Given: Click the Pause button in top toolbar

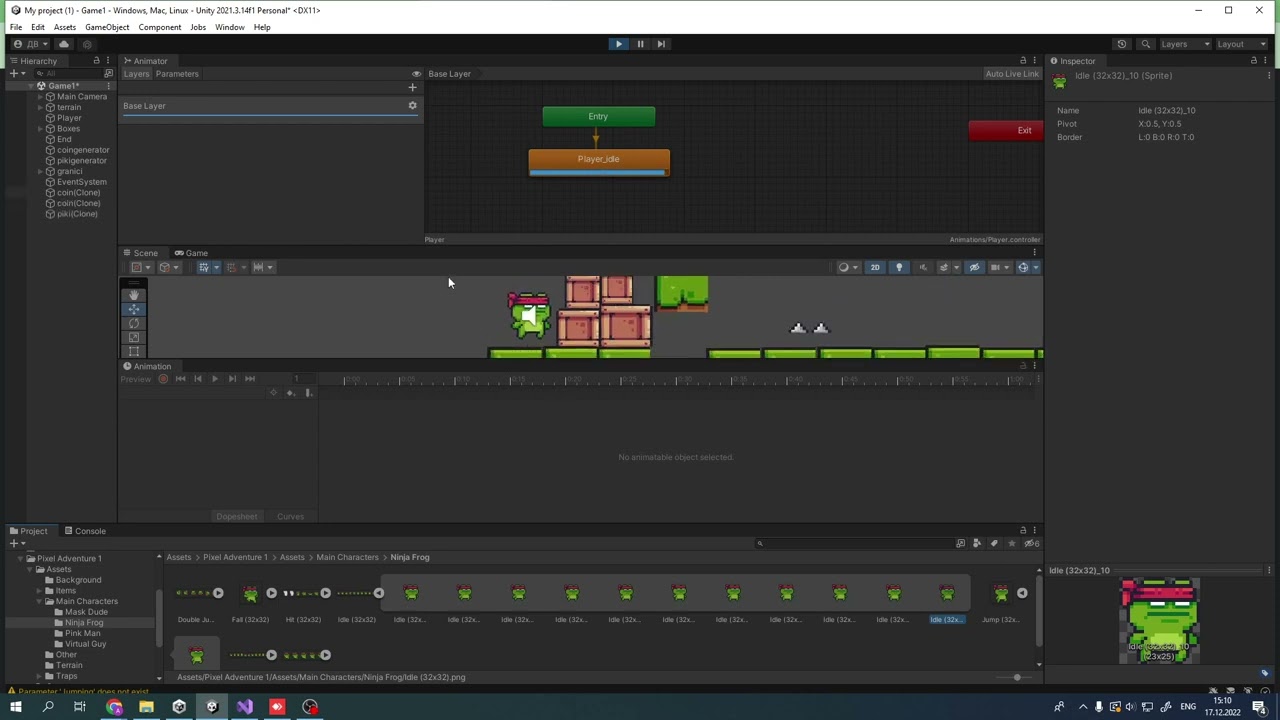Looking at the screenshot, I should tap(640, 44).
